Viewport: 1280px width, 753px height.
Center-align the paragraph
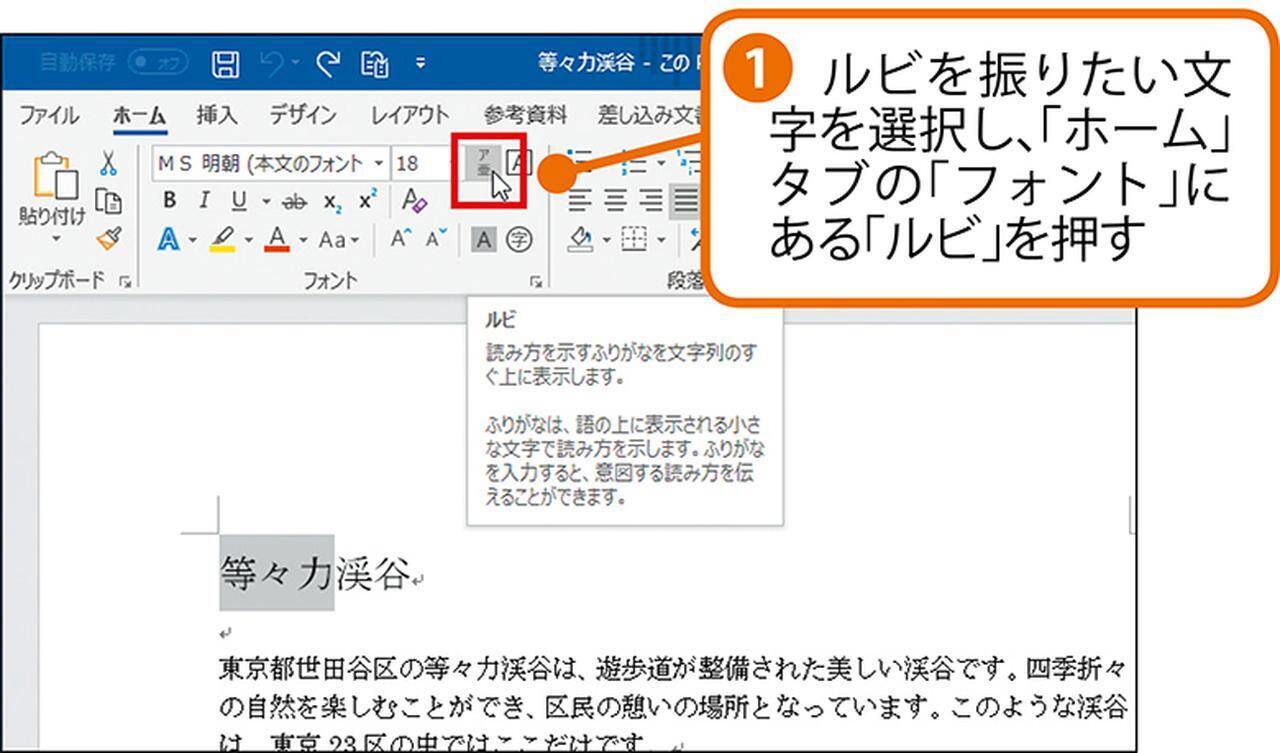616,201
